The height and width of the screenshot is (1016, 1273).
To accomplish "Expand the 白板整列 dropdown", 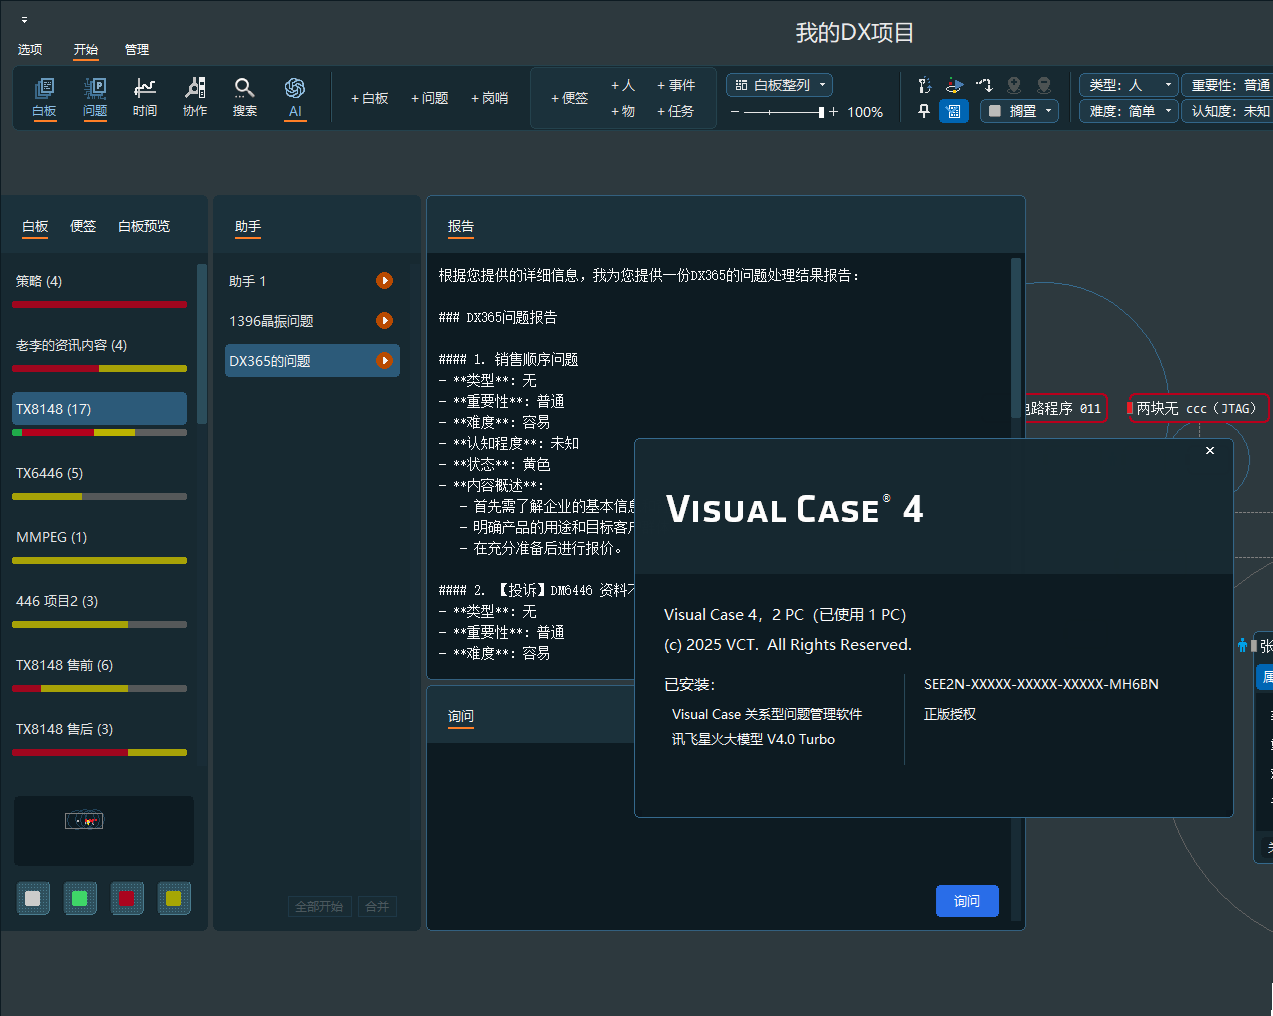I will pyautogui.click(x=780, y=85).
